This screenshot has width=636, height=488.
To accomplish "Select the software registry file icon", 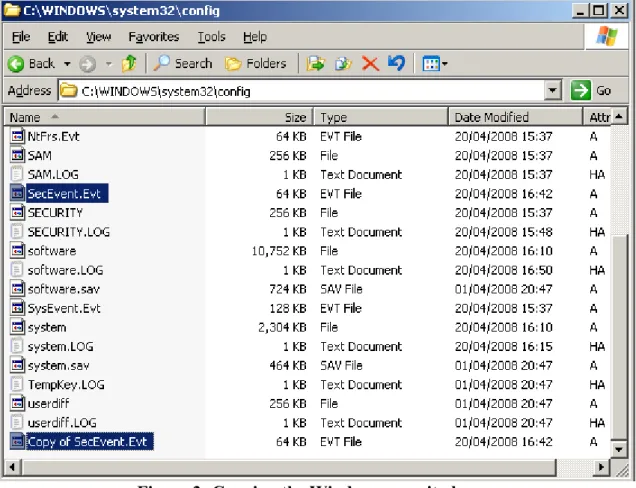I will (17, 250).
